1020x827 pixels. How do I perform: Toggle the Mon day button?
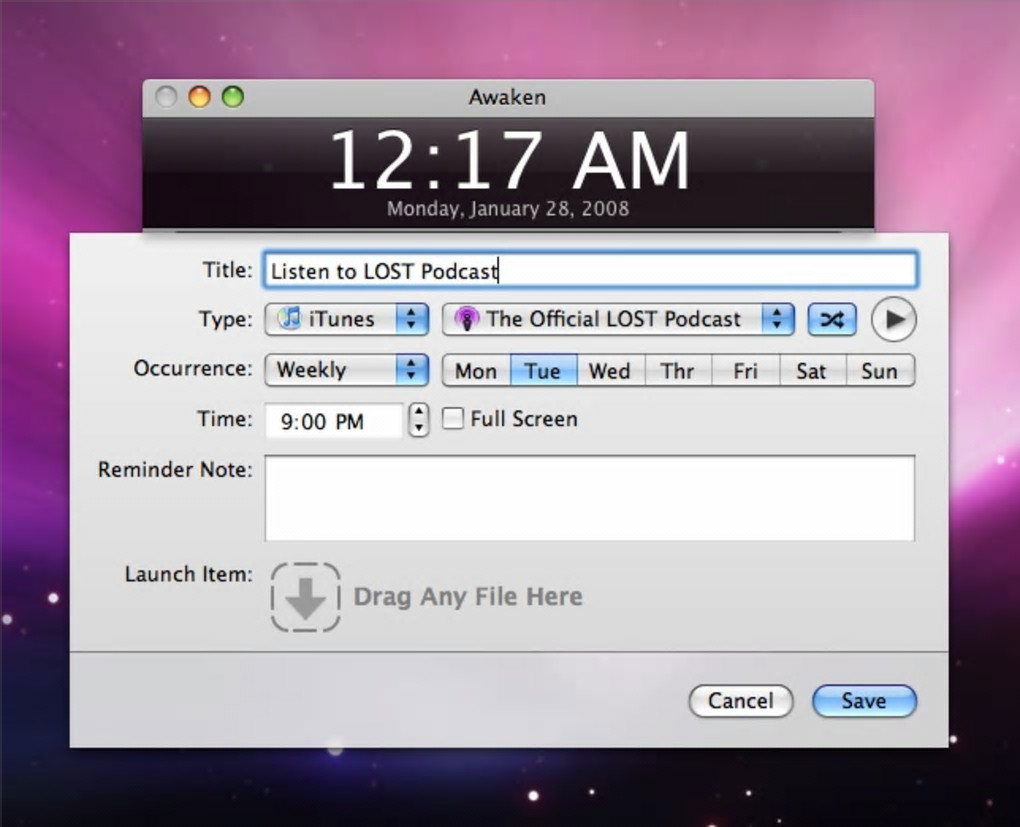point(476,371)
